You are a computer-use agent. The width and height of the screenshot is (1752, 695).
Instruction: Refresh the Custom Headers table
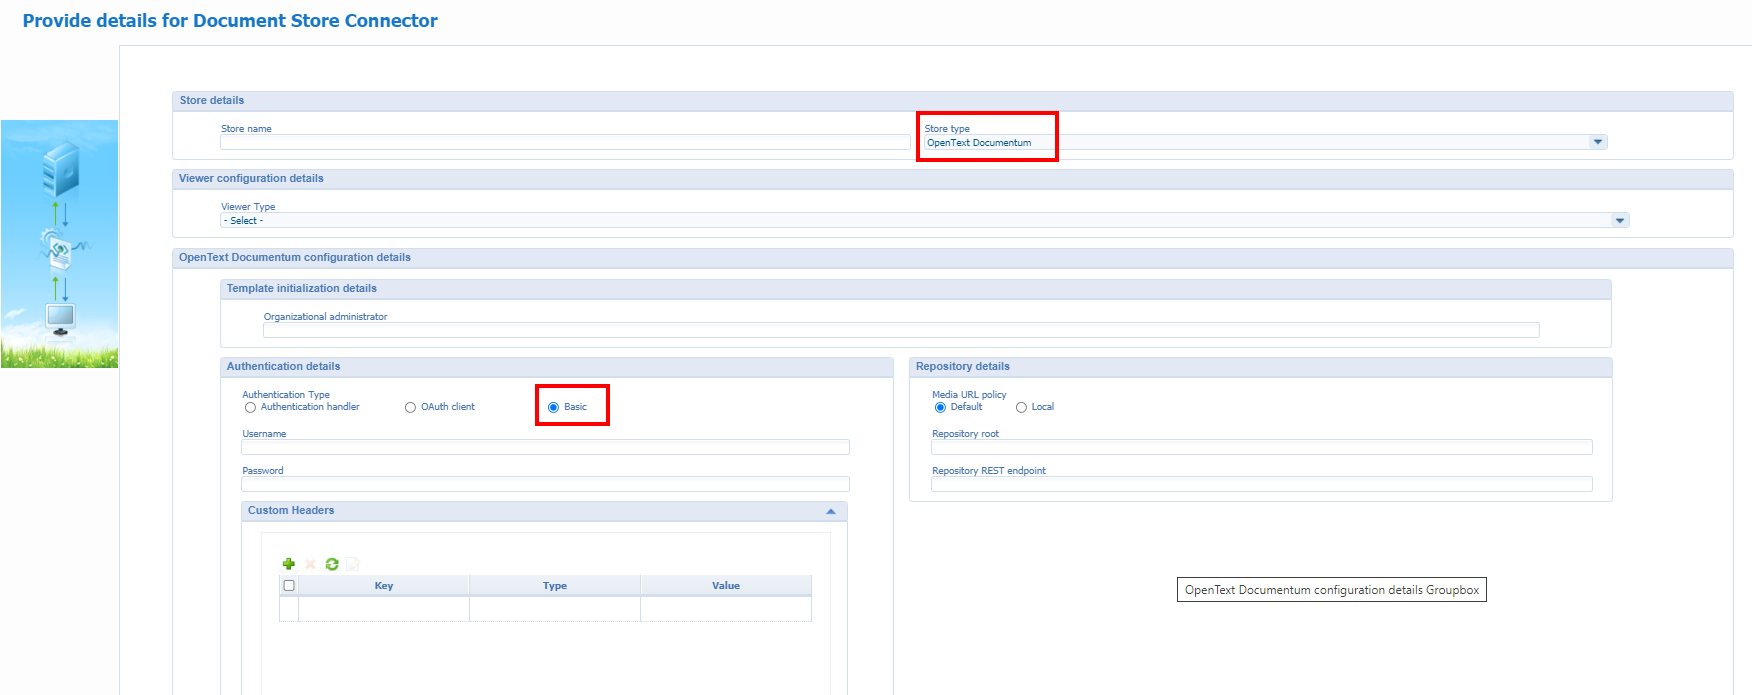332,564
